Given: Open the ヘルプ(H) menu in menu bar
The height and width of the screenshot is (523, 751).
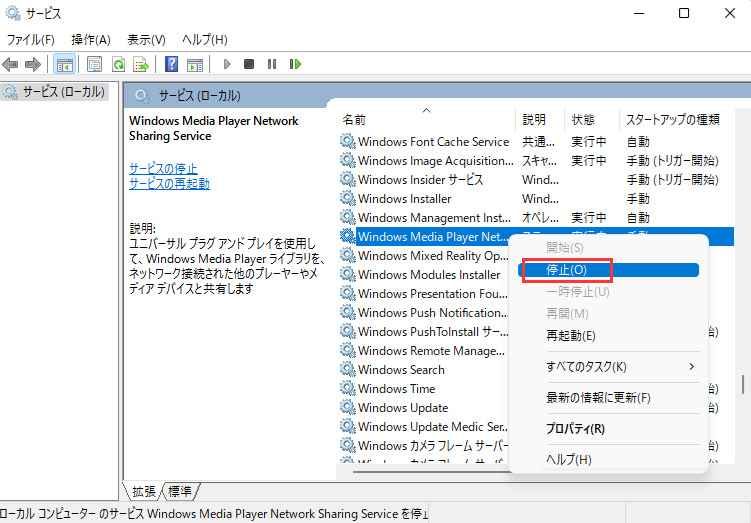Looking at the screenshot, I should point(205,39).
